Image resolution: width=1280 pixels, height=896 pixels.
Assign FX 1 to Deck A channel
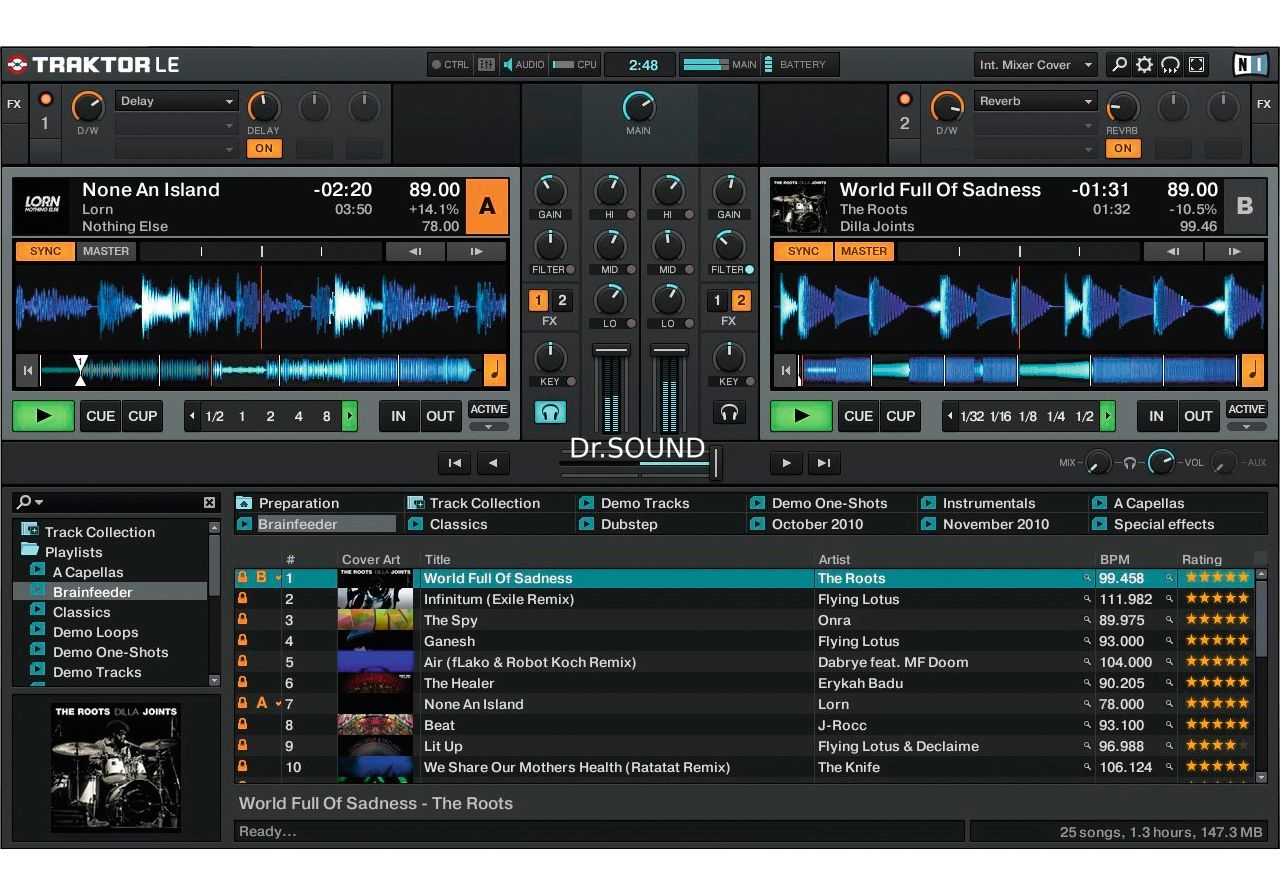pyautogui.click(x=538, y=301)
